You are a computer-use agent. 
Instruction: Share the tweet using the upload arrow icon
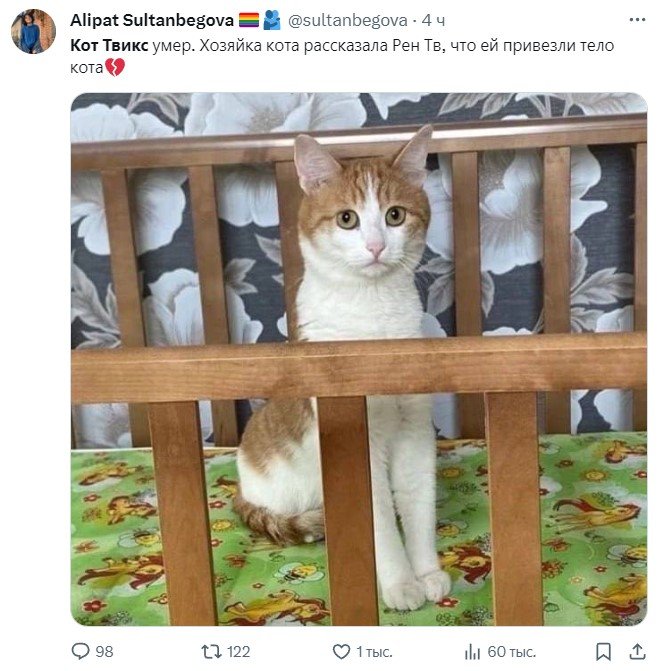coord(637,651)
